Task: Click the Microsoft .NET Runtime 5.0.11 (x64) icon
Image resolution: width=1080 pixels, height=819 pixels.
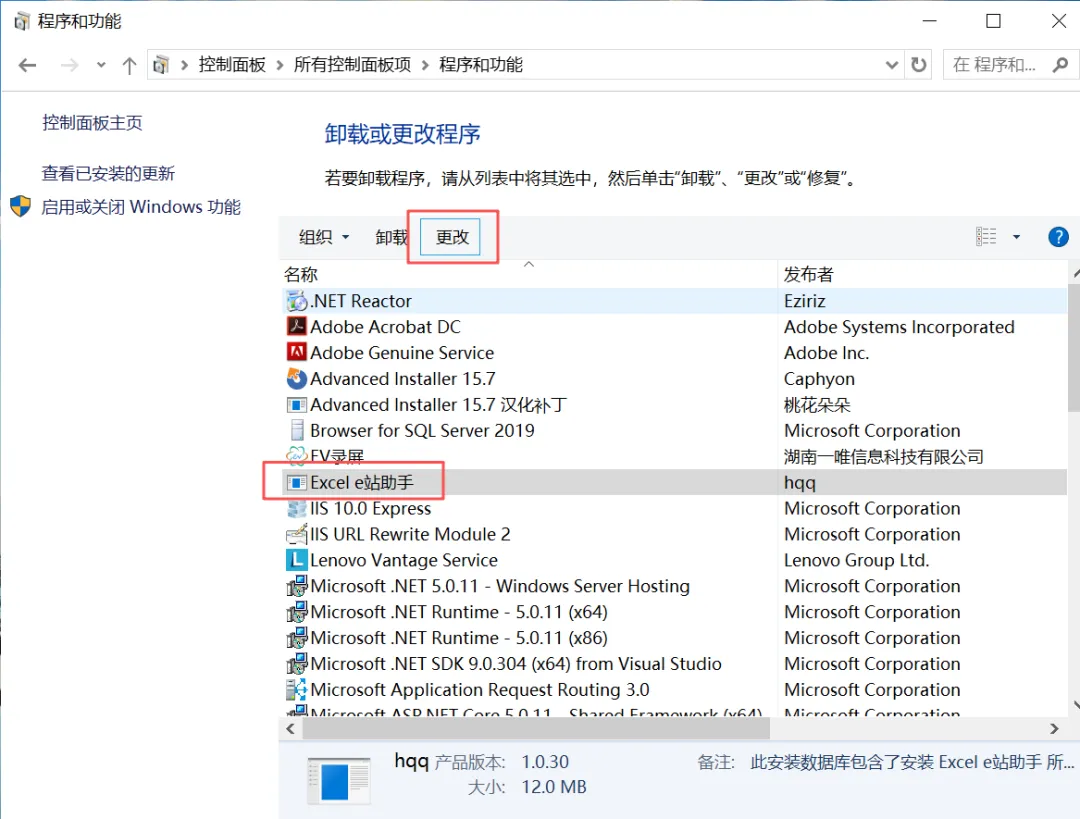Action: click(296, 612)
